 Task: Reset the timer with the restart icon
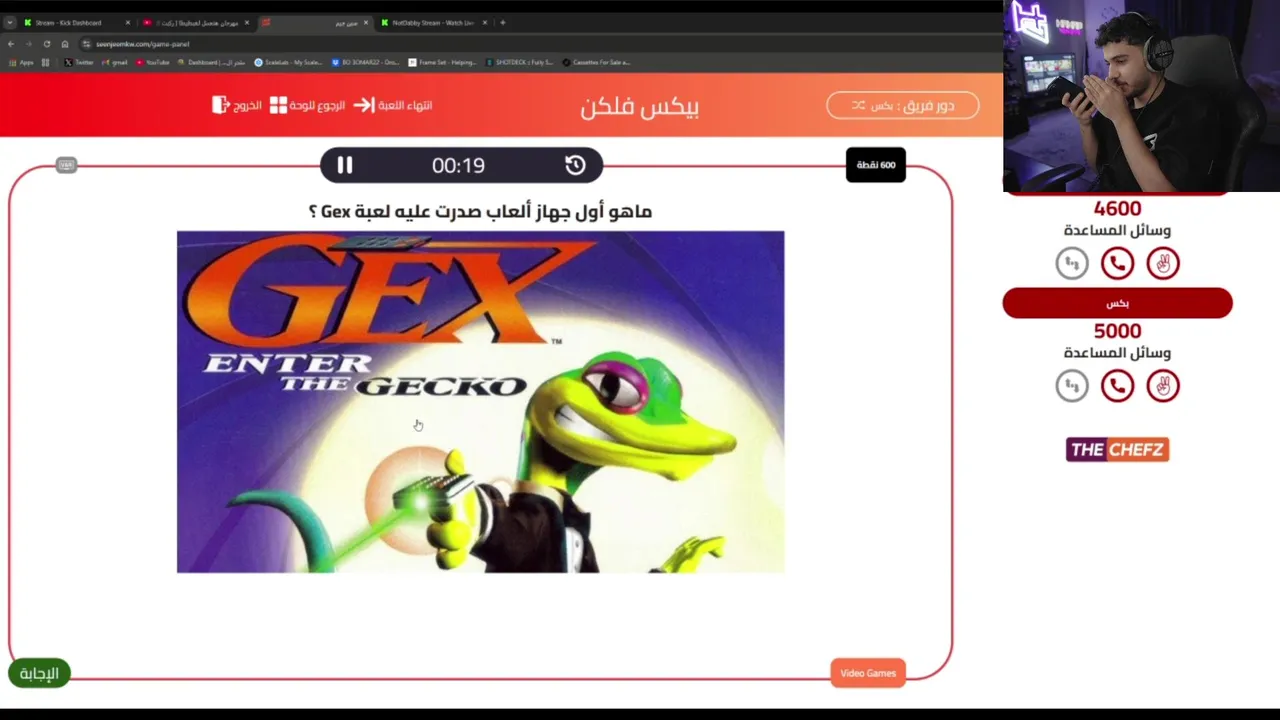pos(575,165)
